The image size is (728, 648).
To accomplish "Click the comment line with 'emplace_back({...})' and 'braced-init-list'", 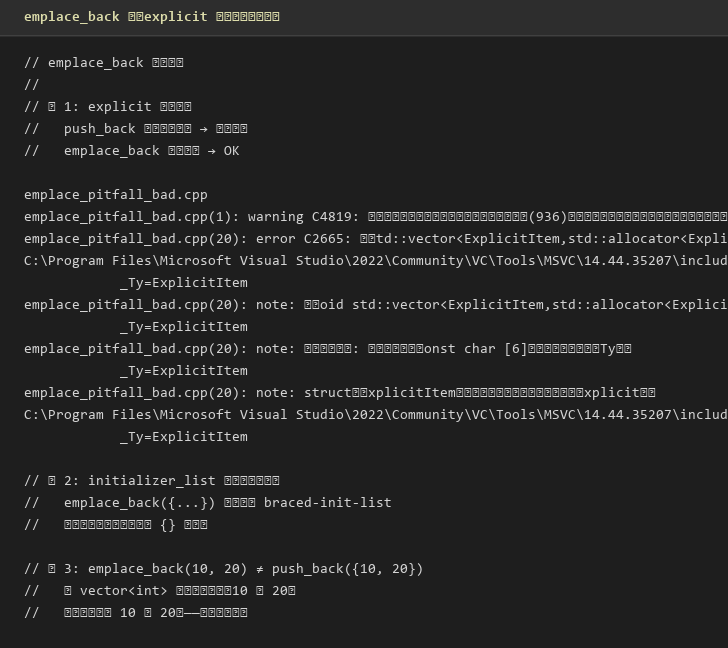I will point(208,503).
